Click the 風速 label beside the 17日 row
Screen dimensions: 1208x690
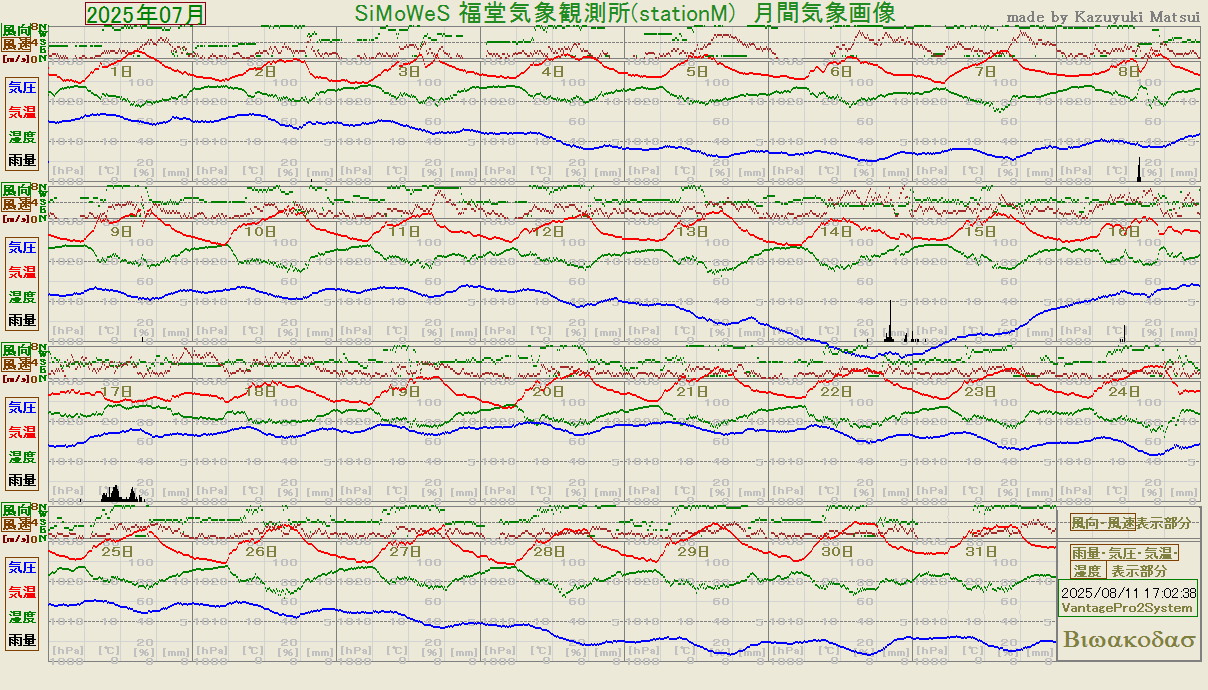[x=16, y=365]
